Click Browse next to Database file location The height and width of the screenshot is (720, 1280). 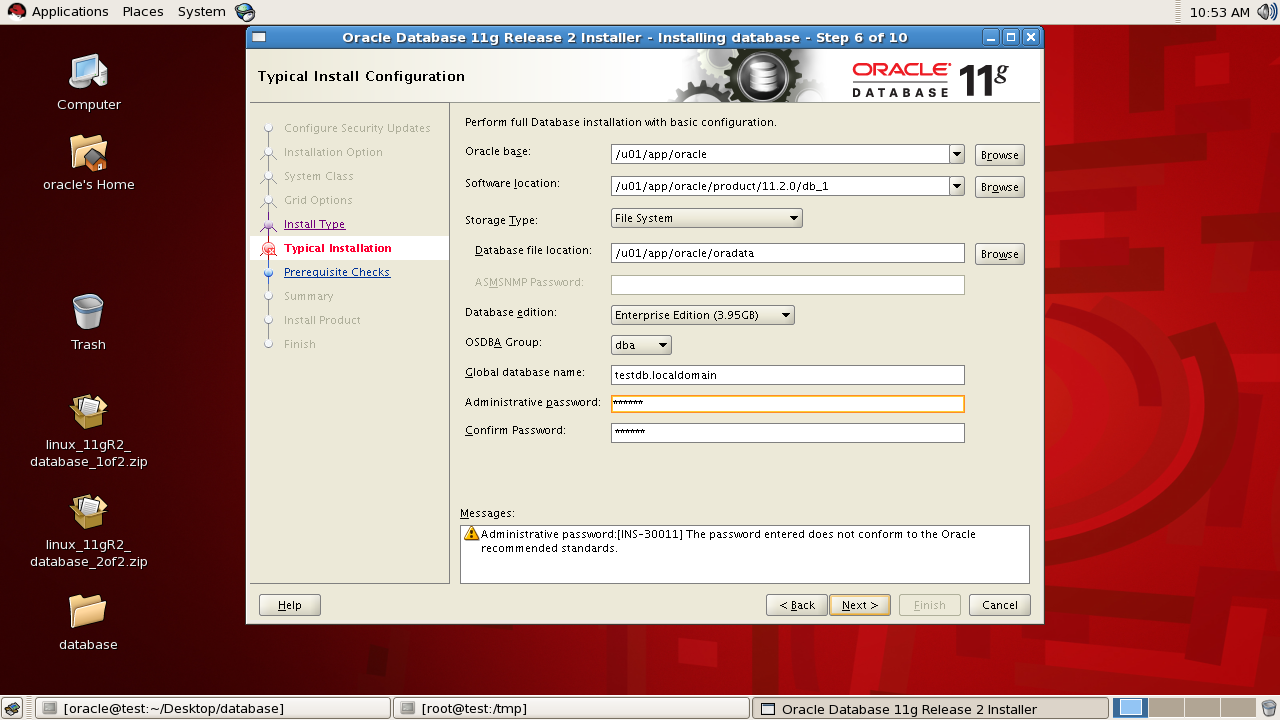pos(1000,254)
